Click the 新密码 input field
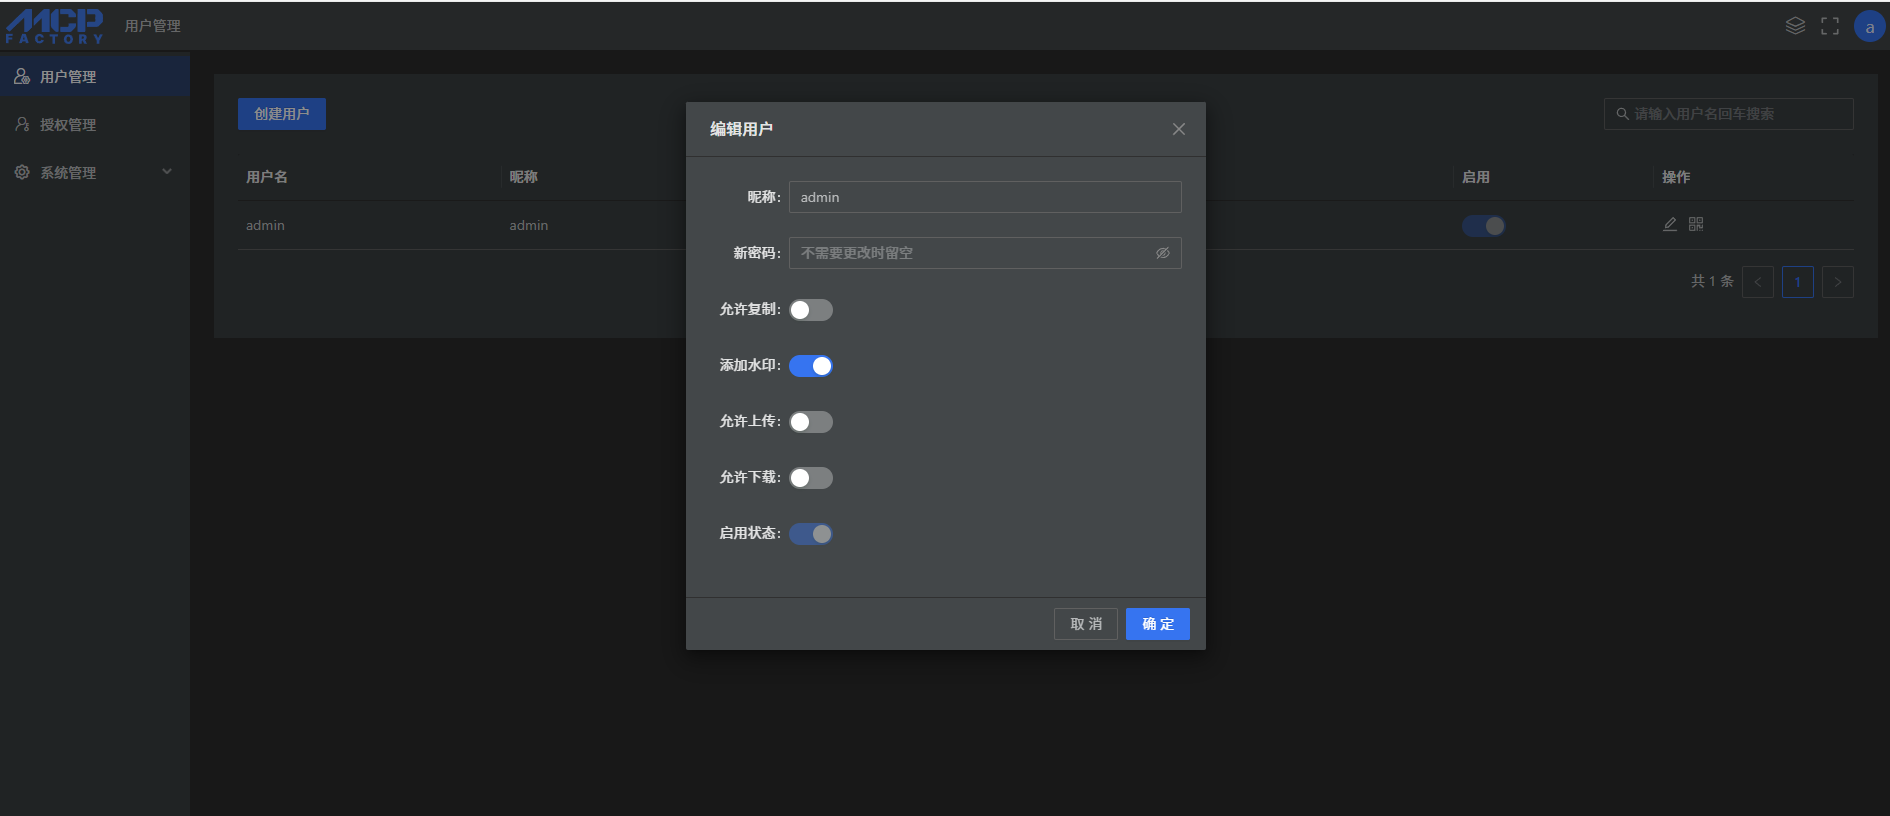Image resolution: width=1890 pixels, height=816 pixels. click(x=970, y=253)
